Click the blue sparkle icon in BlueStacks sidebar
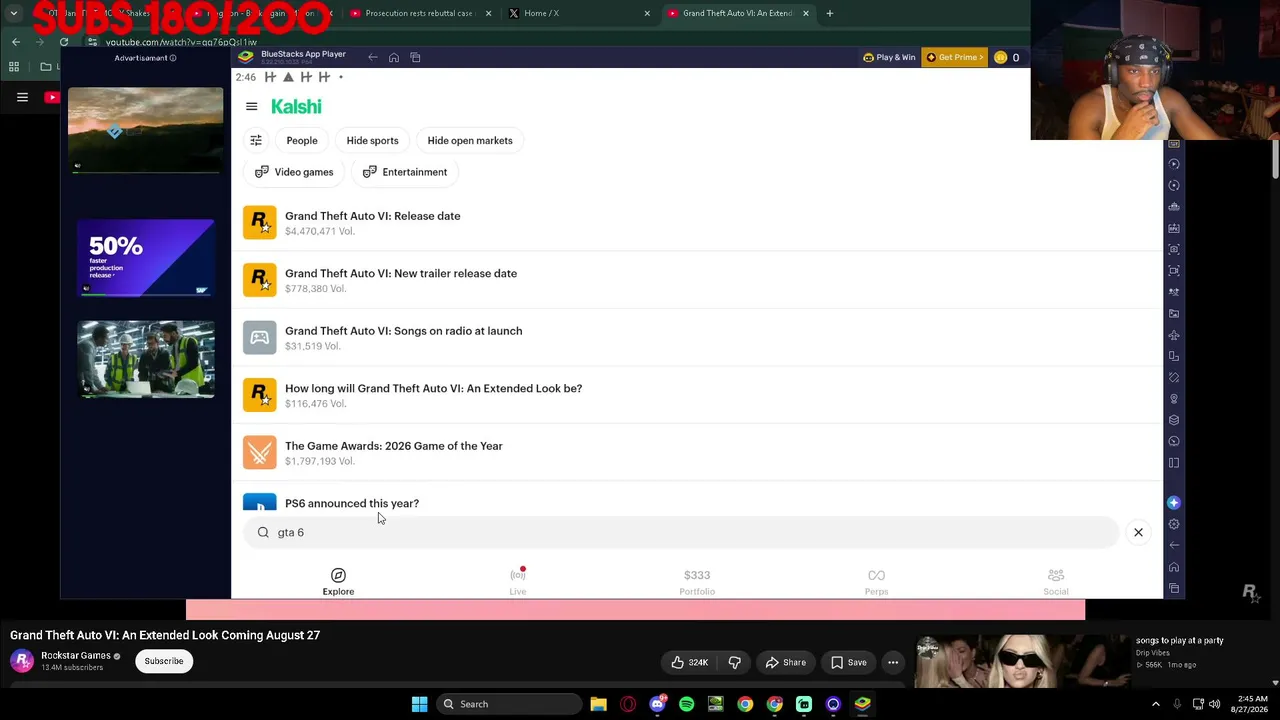Image resolution: width=1280 pixels, height=720 pixels. (x=1174, y=503)
